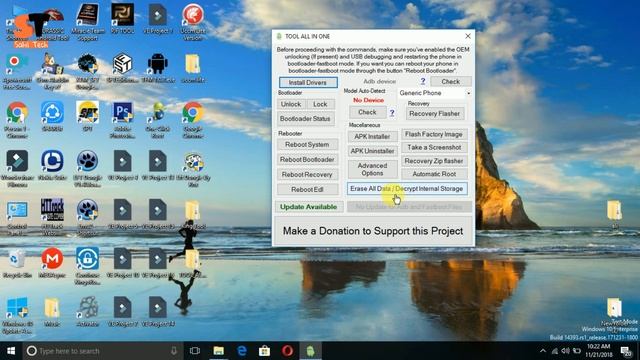Click Unlock bootloader button
The width and height of the screenshot is (640, 360).
click(291, 104)
